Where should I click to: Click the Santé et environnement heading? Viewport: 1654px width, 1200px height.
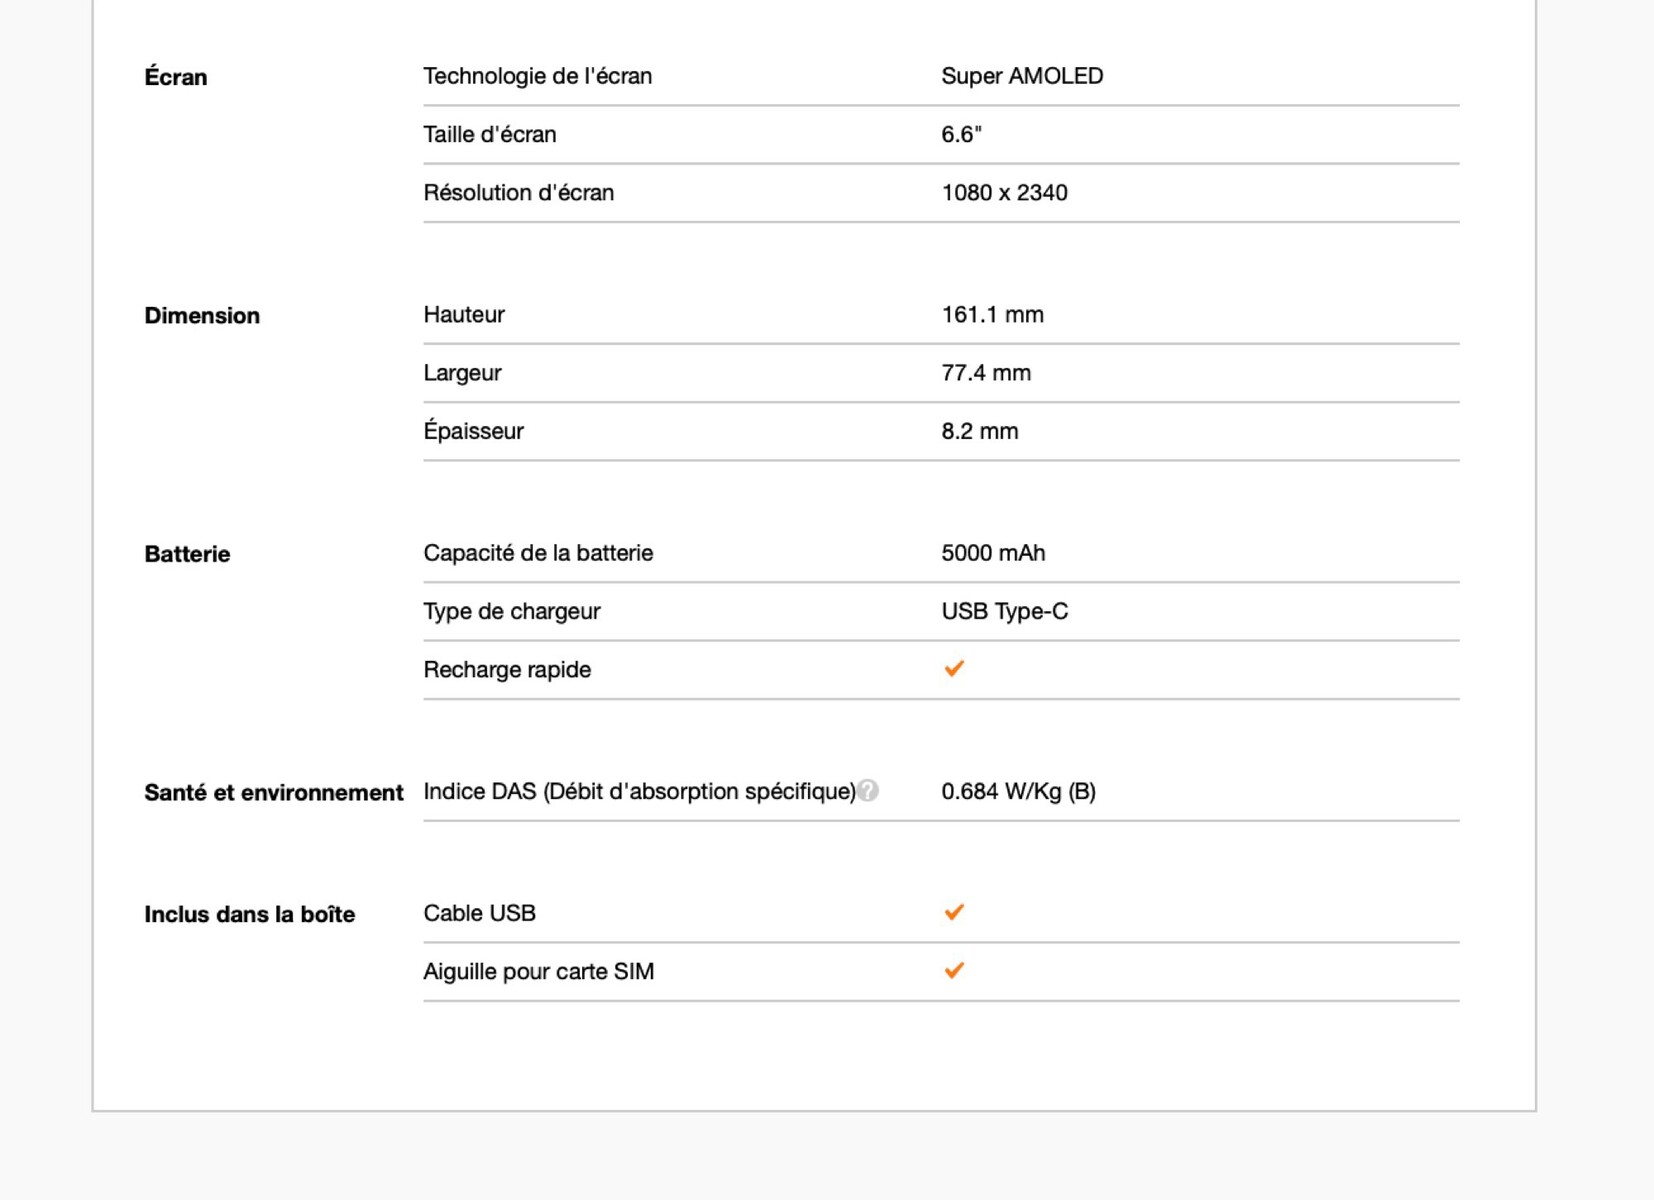pos(274,793)
